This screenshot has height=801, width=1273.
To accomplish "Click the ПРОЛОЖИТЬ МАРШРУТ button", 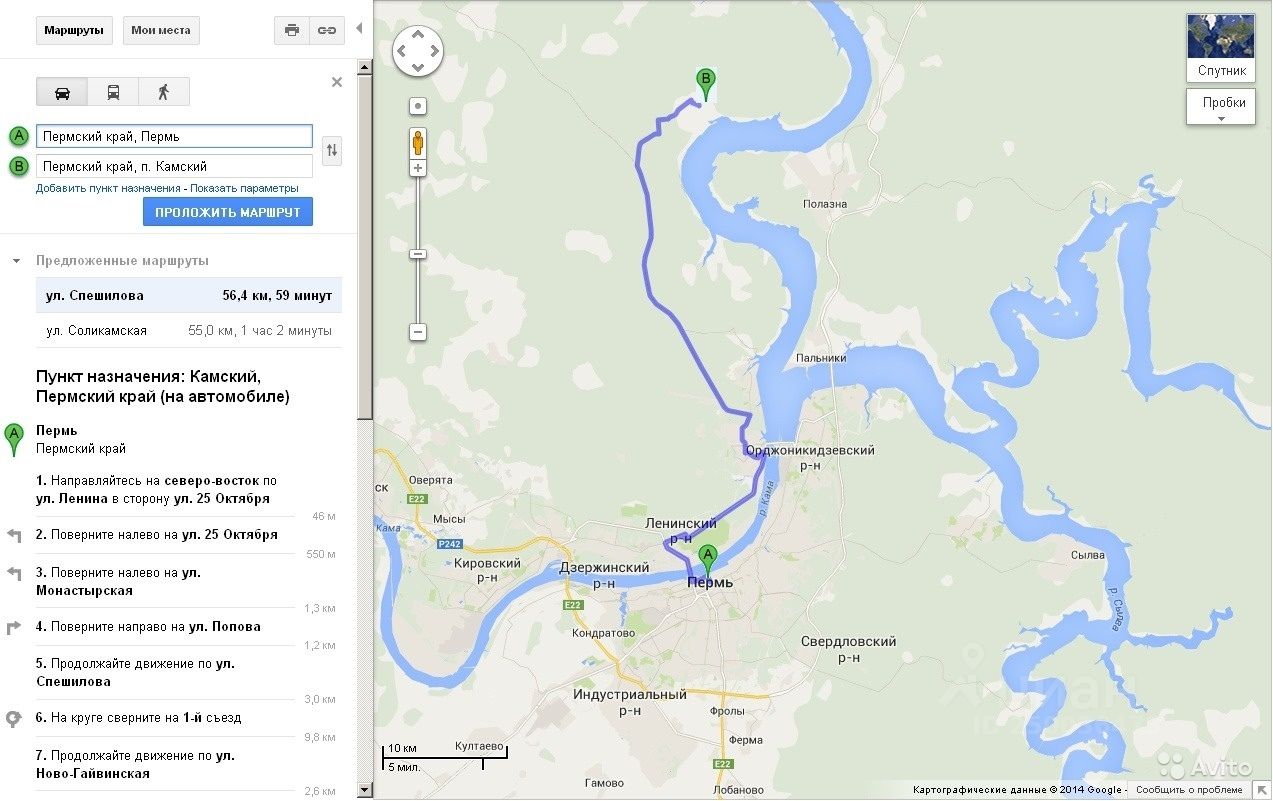I will point(228,212).
